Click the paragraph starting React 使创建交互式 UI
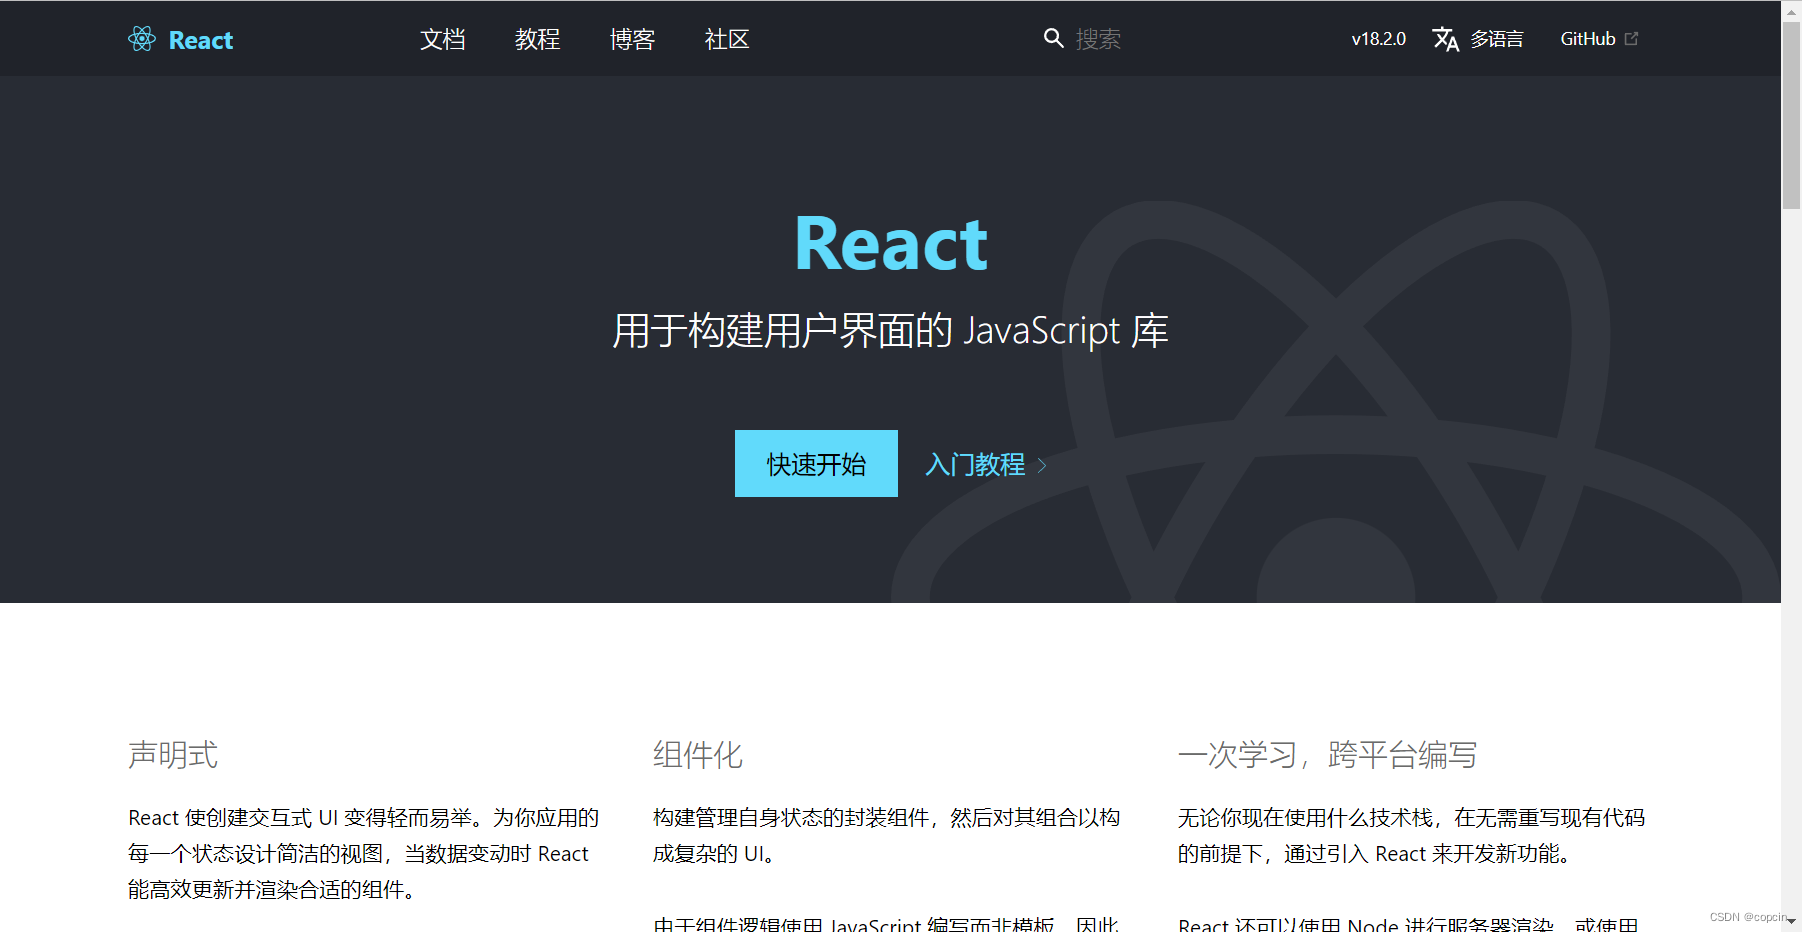Image resolution: width=1802 pixels, height=932 pixels. click(364, 854)
